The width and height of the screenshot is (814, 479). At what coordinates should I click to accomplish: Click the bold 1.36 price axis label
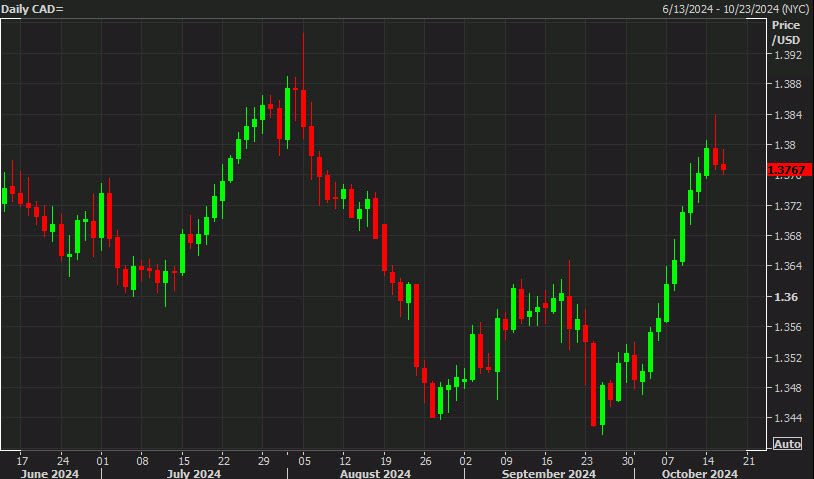tap(785, 297)
